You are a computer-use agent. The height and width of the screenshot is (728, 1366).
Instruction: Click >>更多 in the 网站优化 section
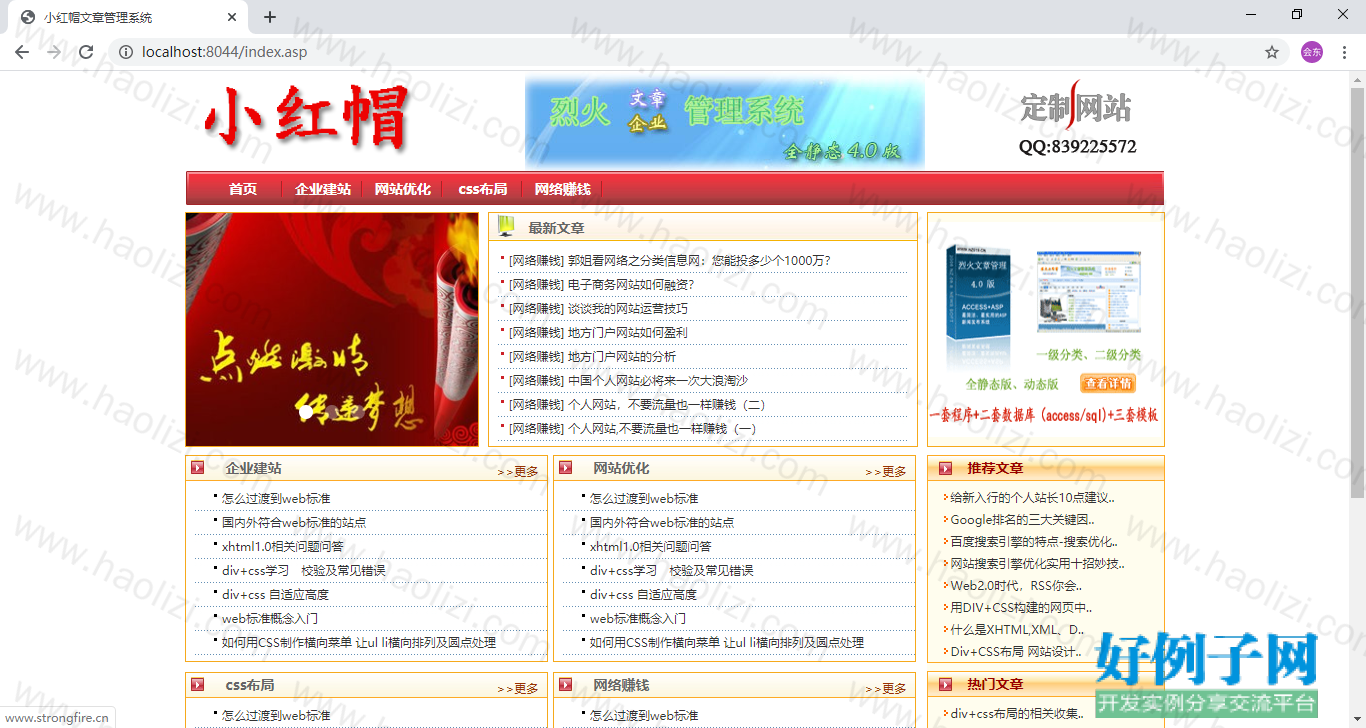coord(886,471)
